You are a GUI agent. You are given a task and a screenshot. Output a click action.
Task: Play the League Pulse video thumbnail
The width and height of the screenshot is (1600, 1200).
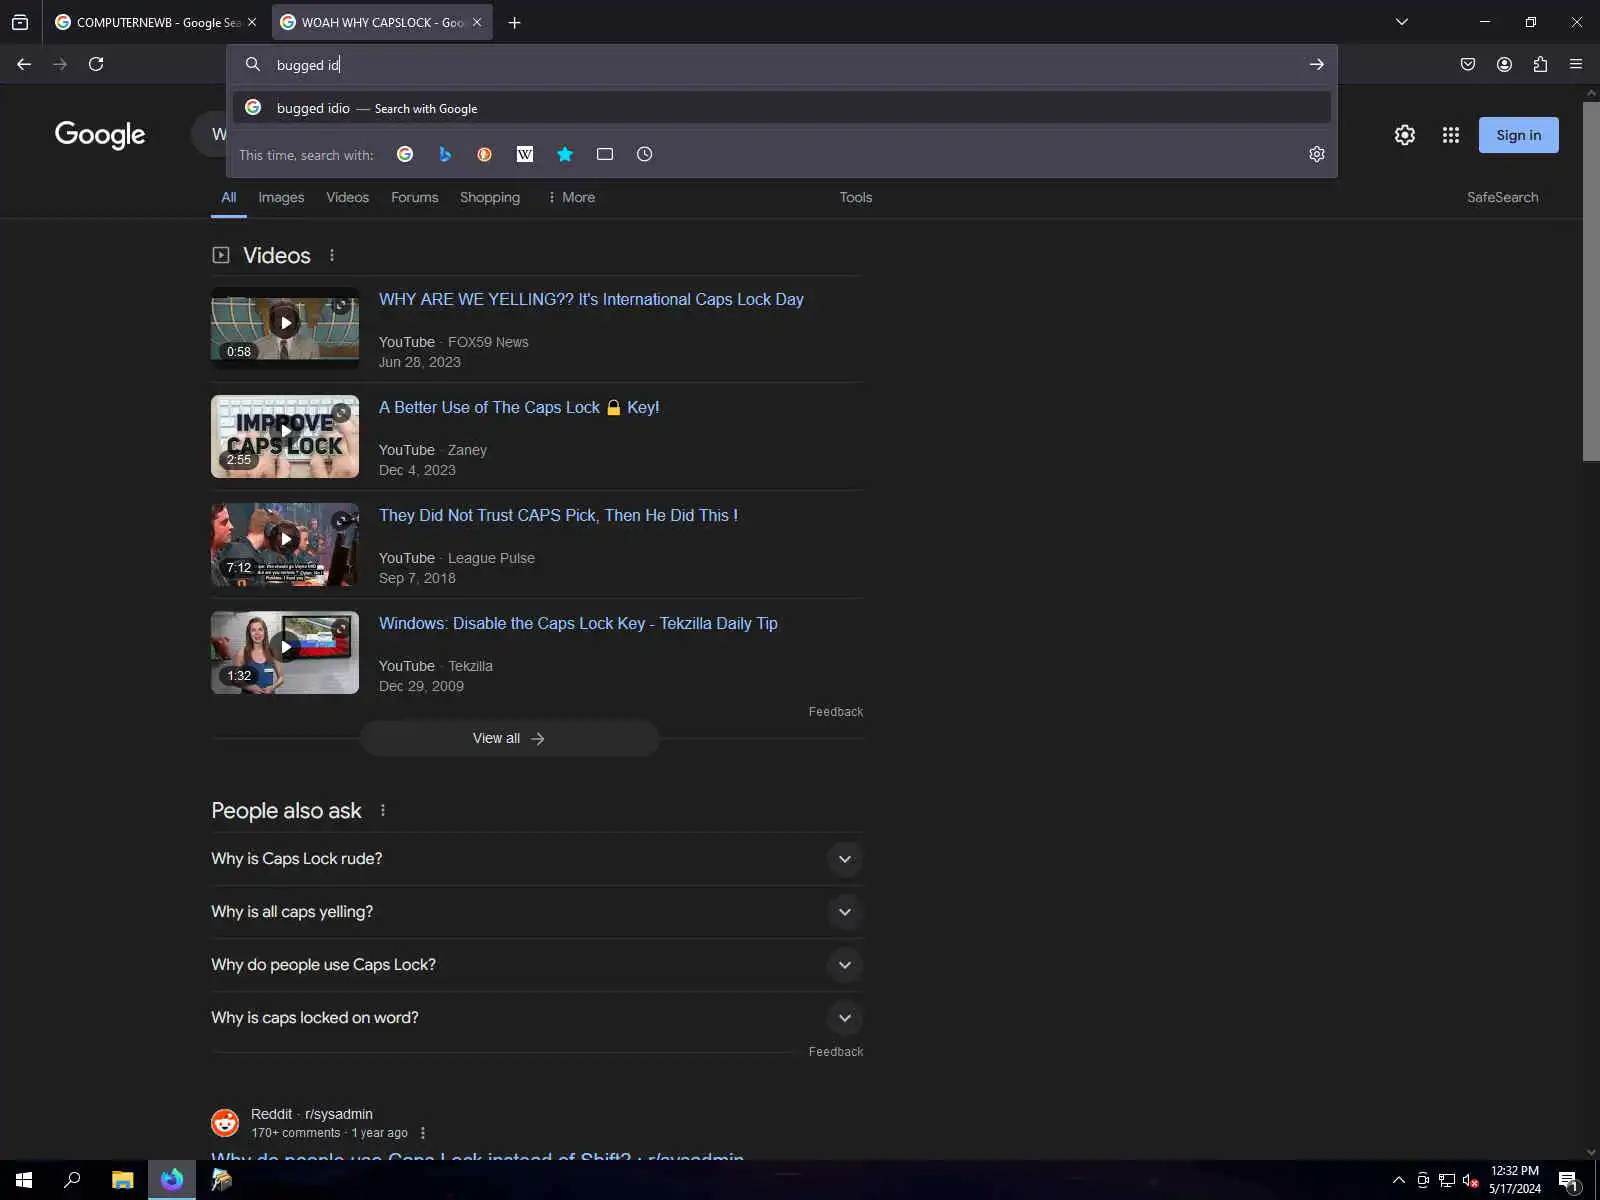pyautogui.click(x=285, y=544)
